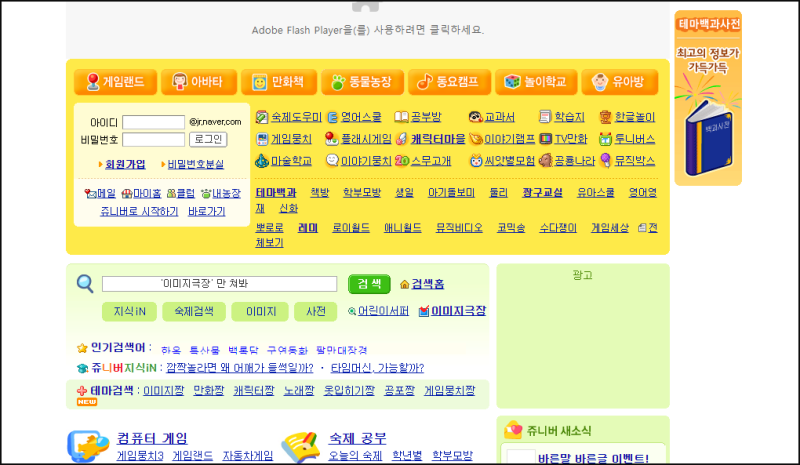Click the 스무고개 icon
The width and height of the screenshot is (800, 465).
pos(402,160)
